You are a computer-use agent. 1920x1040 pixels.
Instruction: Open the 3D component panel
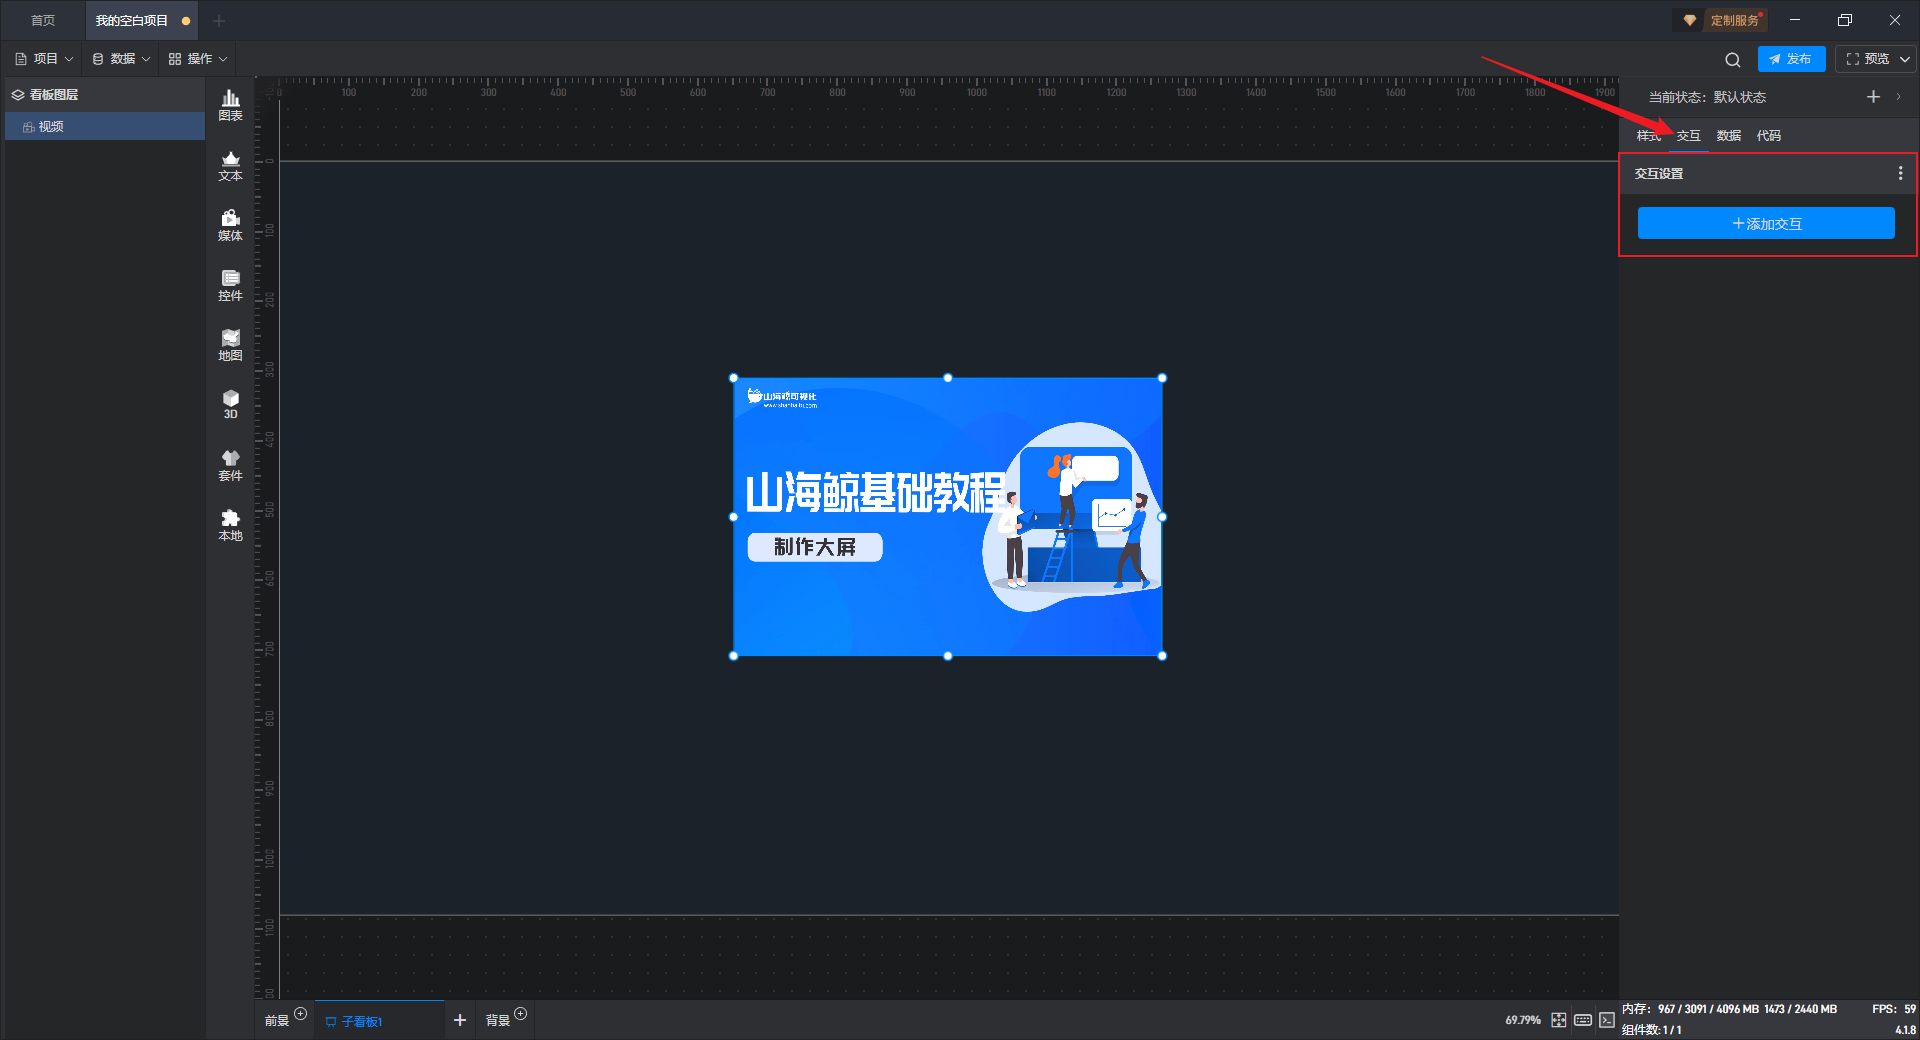[x=230, y=404]
